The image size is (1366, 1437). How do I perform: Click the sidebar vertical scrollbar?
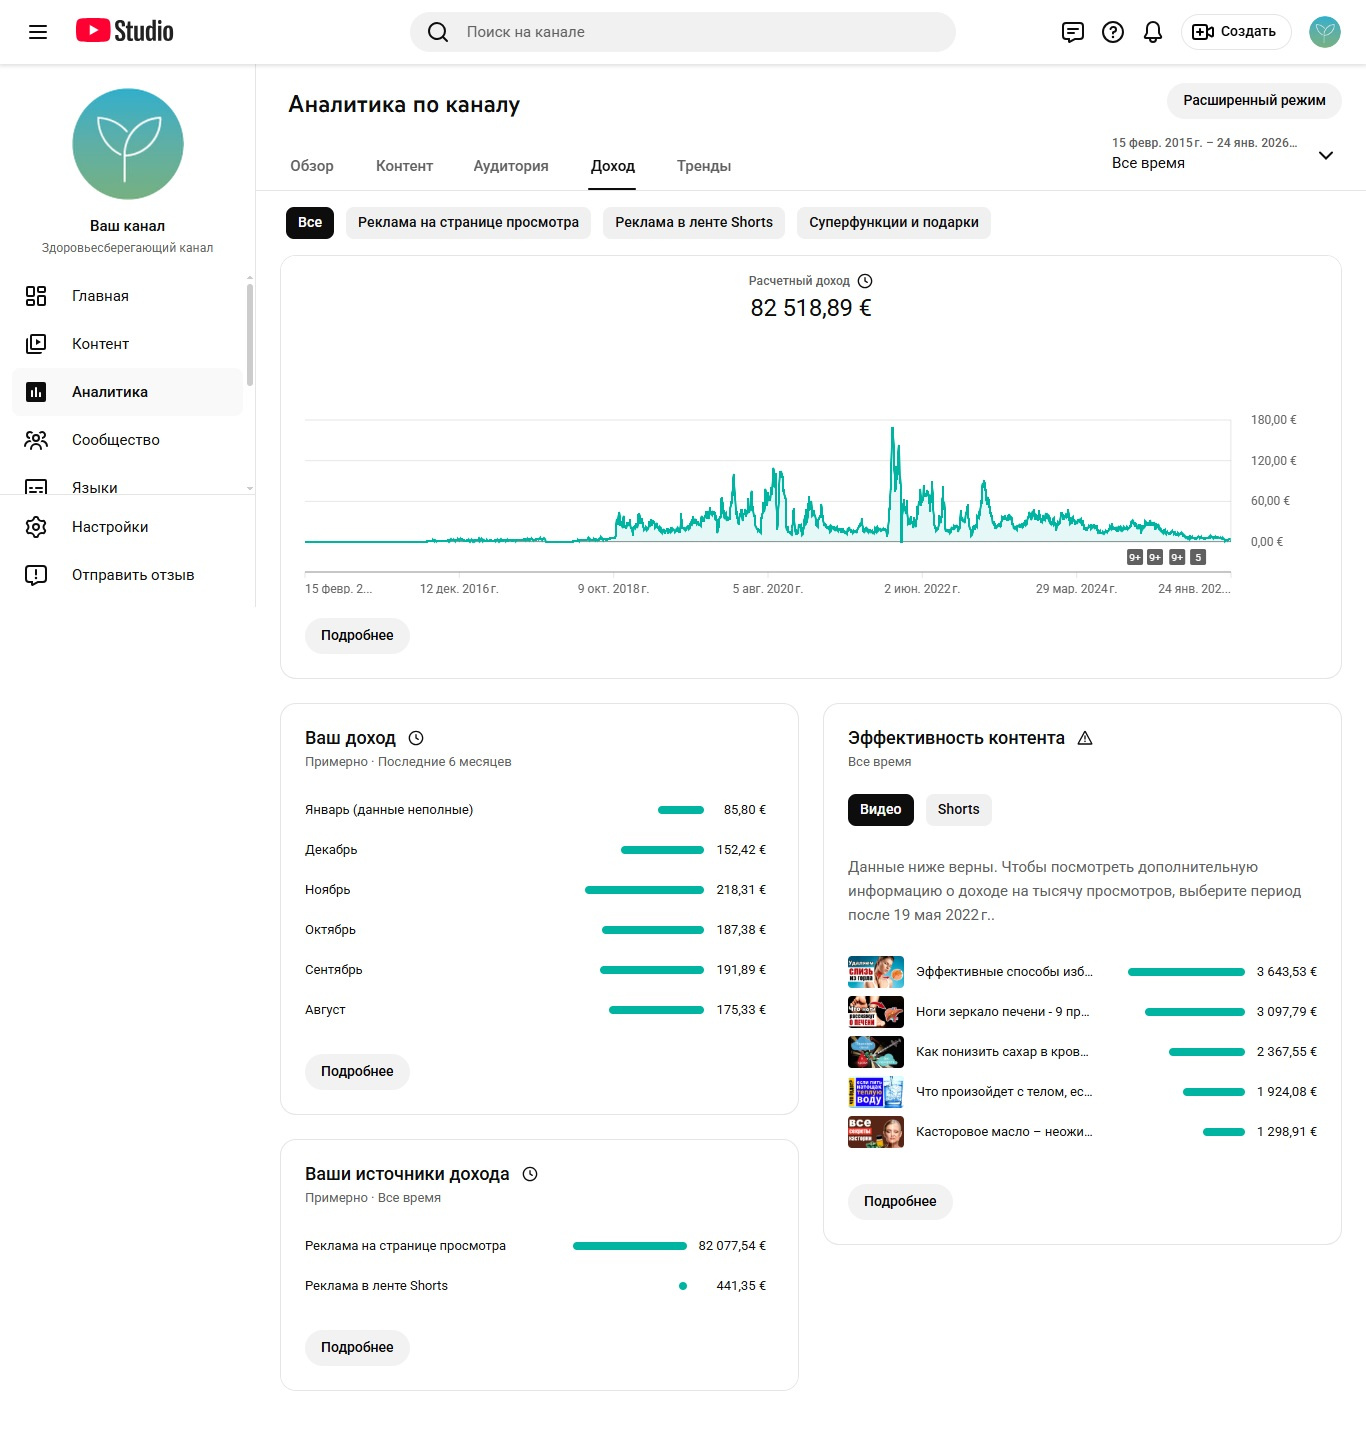pos(250,334)
